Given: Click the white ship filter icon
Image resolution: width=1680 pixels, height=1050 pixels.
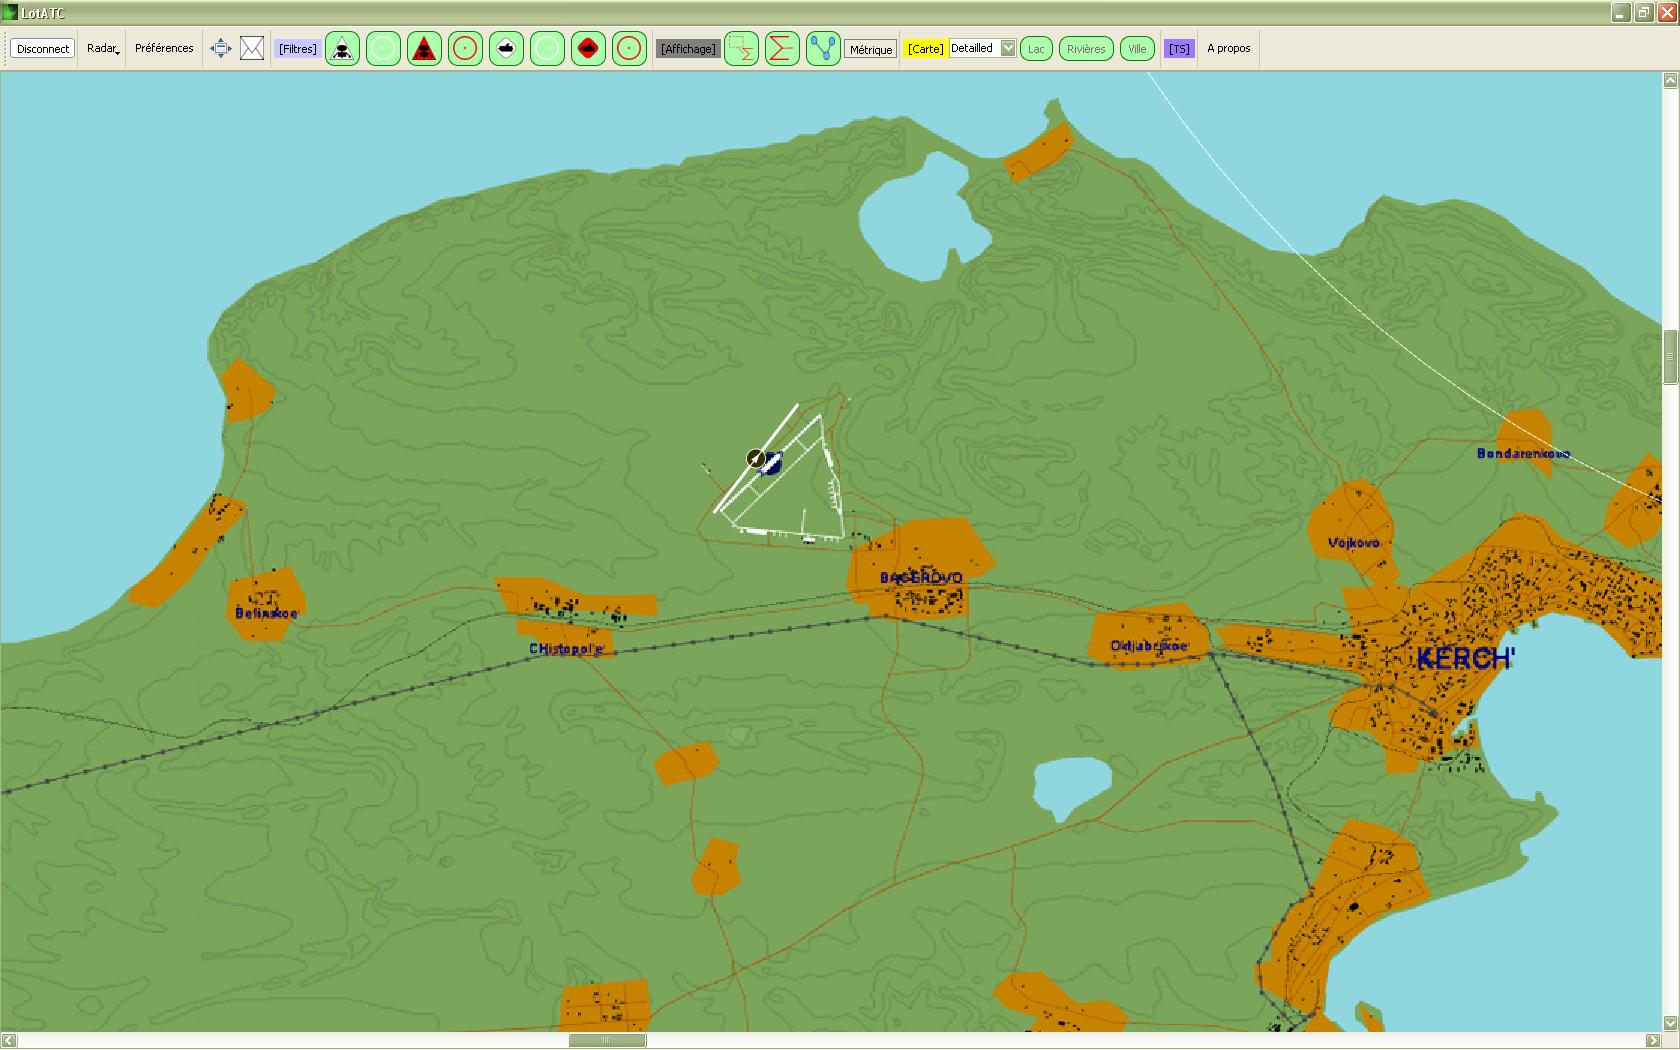Looking at the screenshot, I should click(x=506, y=48).
